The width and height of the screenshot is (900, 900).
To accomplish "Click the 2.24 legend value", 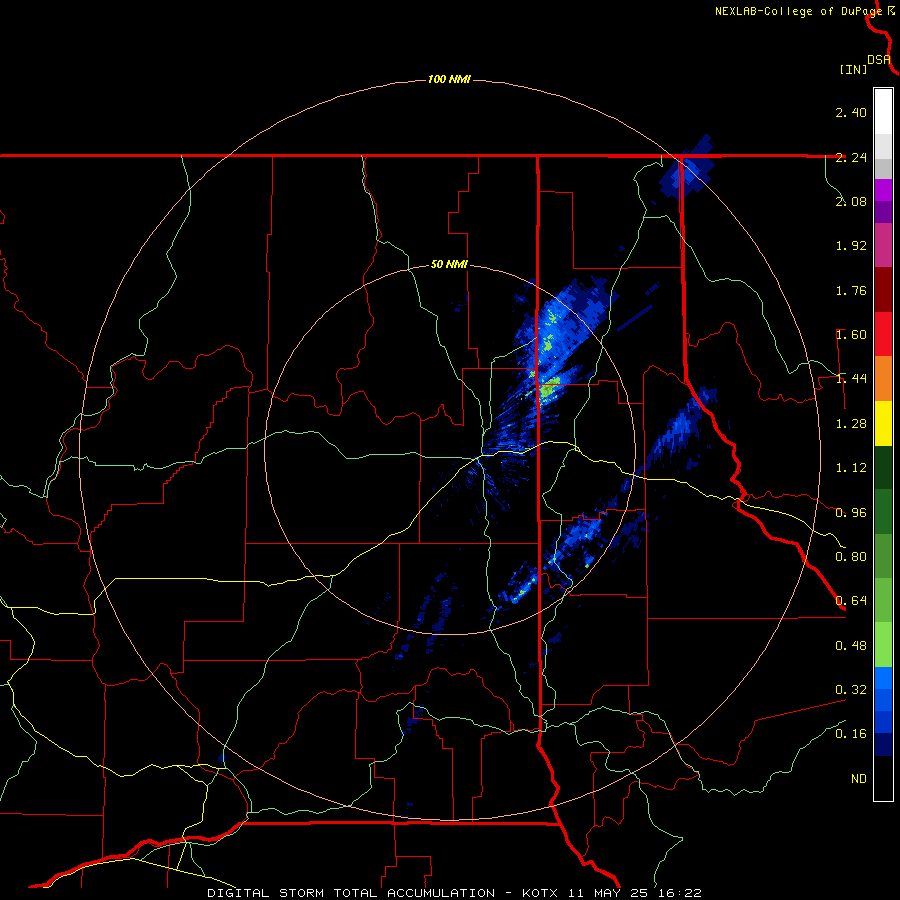I will coord(851,157).
